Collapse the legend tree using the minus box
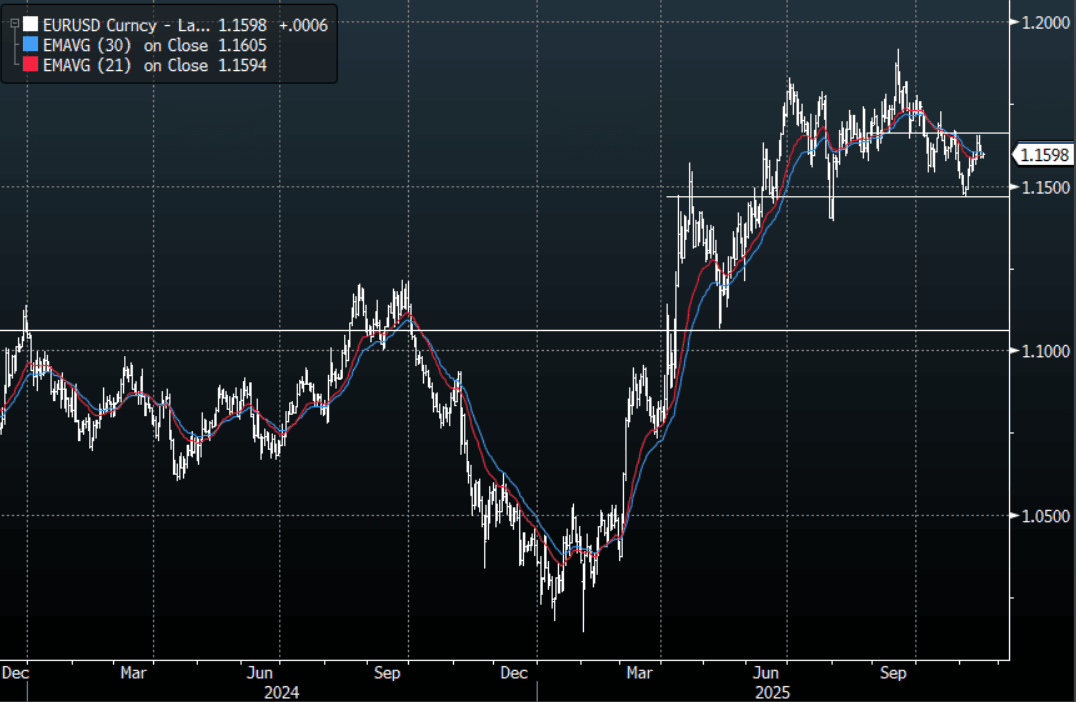1076x702 pixels. click(14, 24)
